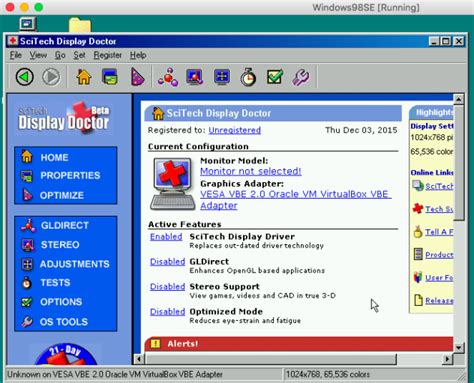Go back with the green left arrow
The height and width of the screenshot is (383, 474).
point(25,77)
